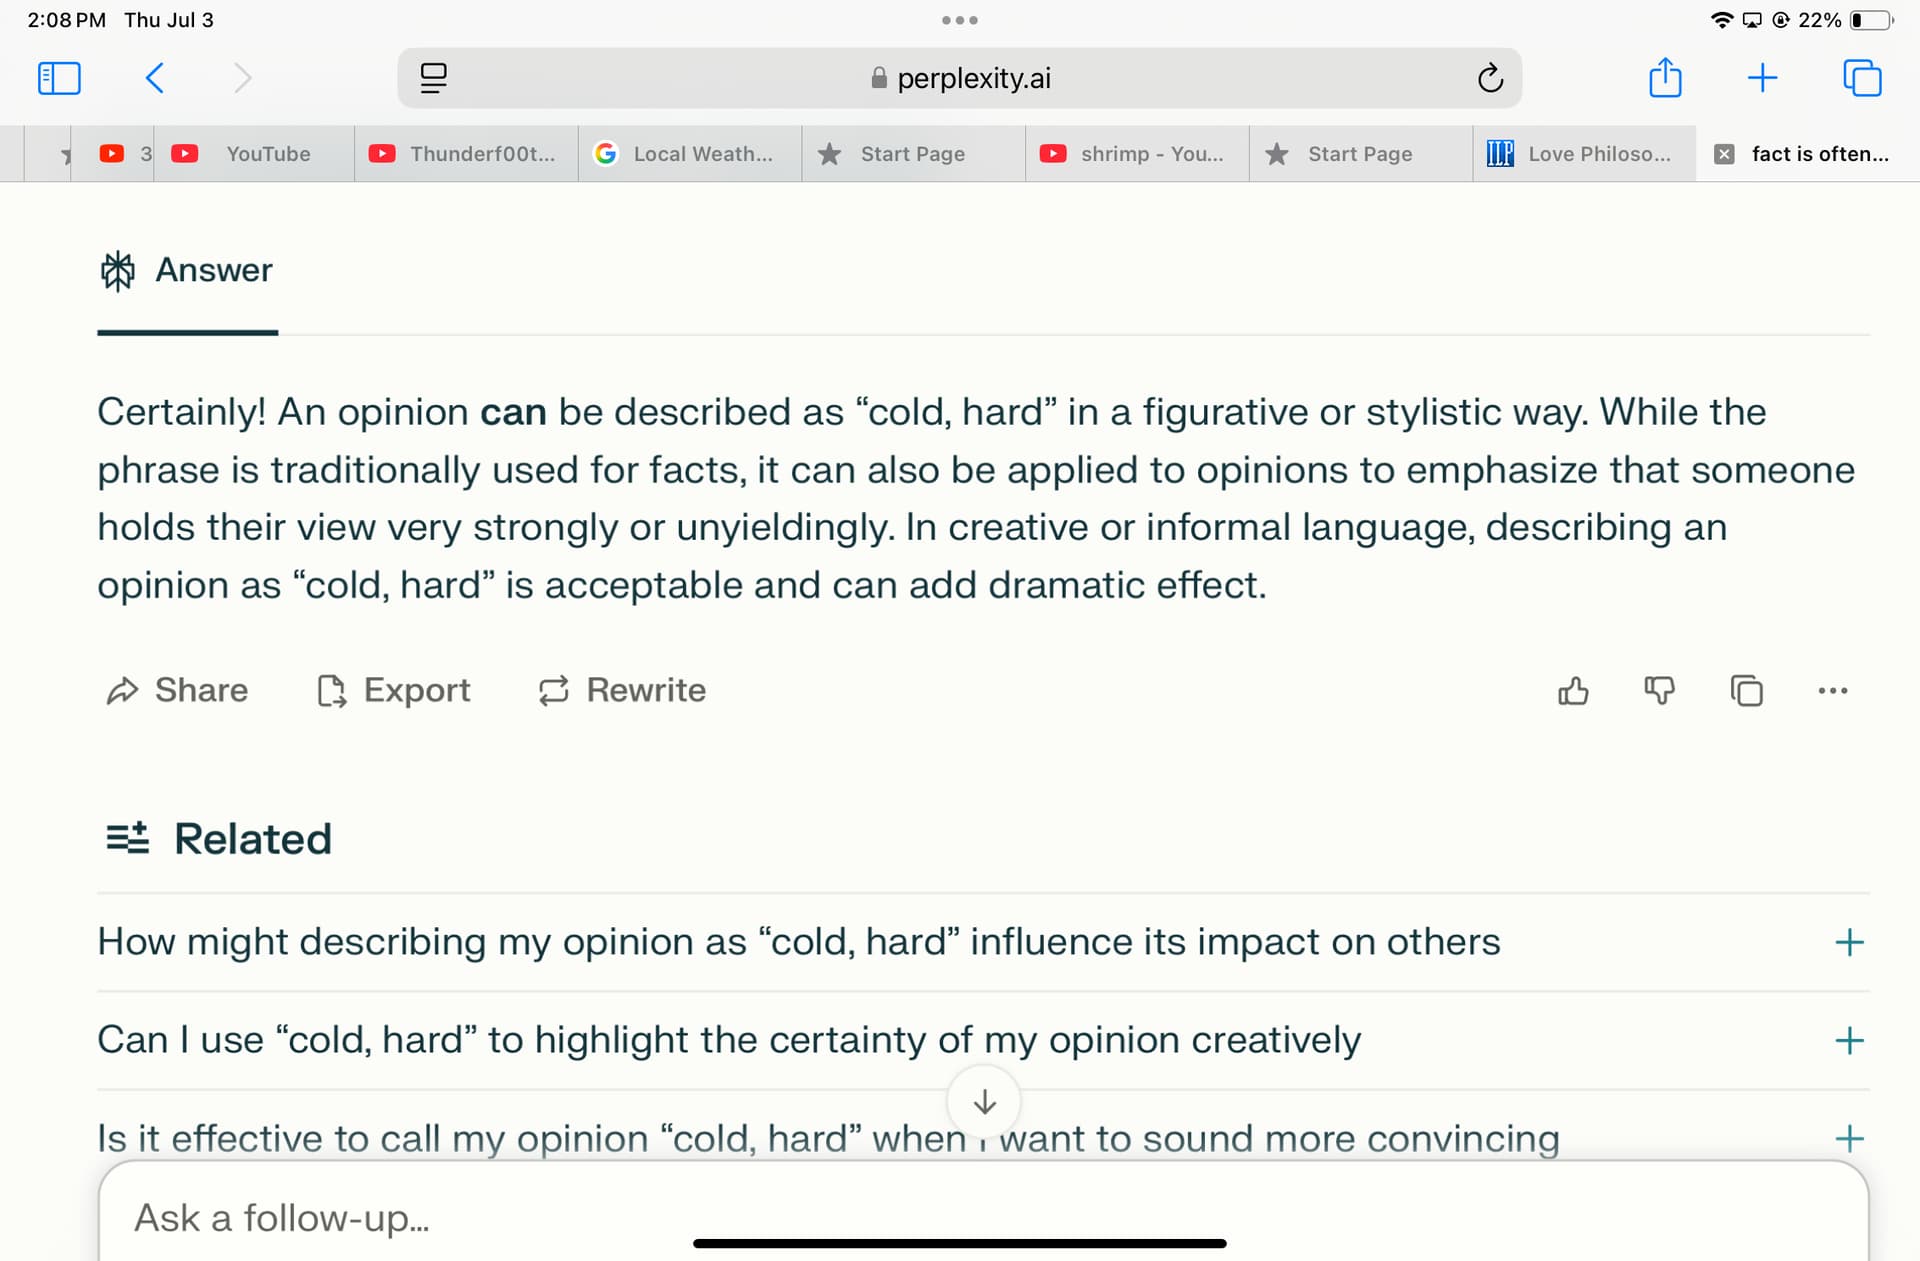
Task: Click the thumbs up icon
Action: pos(1573,691)
